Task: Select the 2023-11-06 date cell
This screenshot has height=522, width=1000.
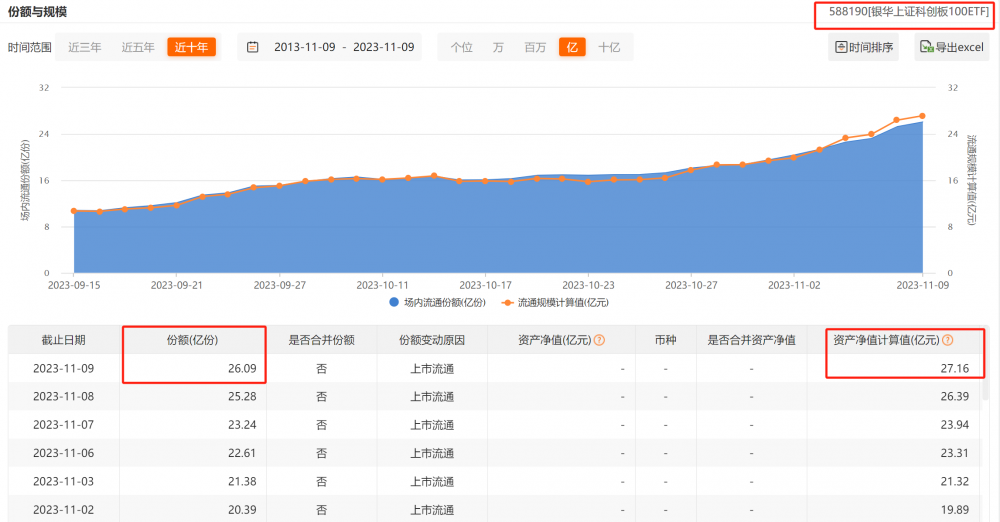Action: click(64, 453)
